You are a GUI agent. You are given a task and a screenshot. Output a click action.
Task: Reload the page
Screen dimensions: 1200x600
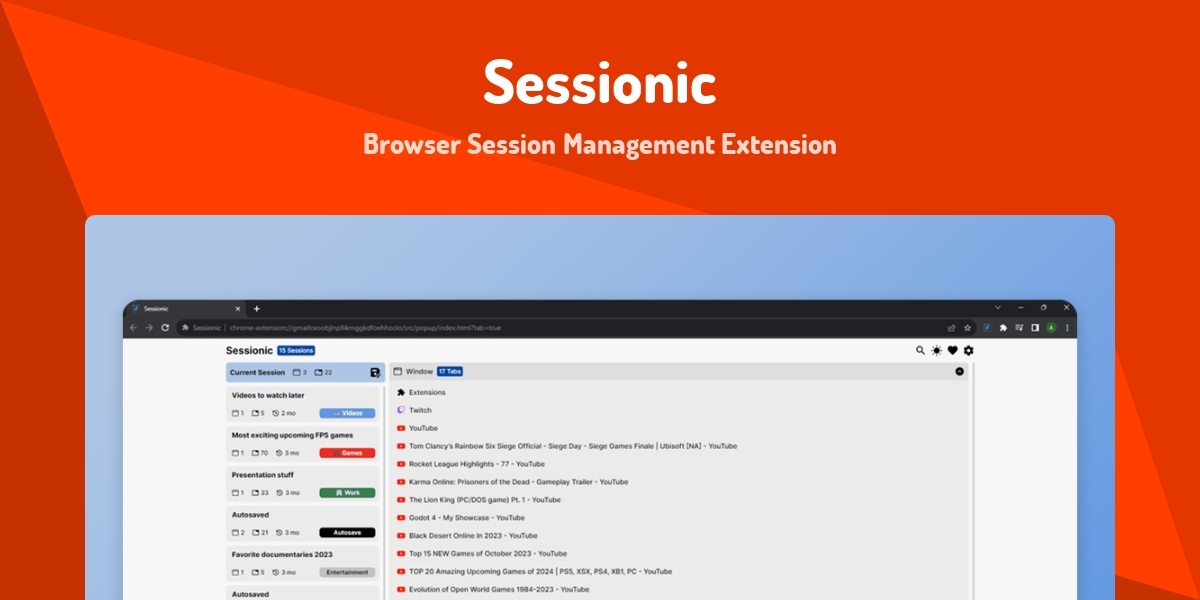pyautogui.click(x=165, y=327)
